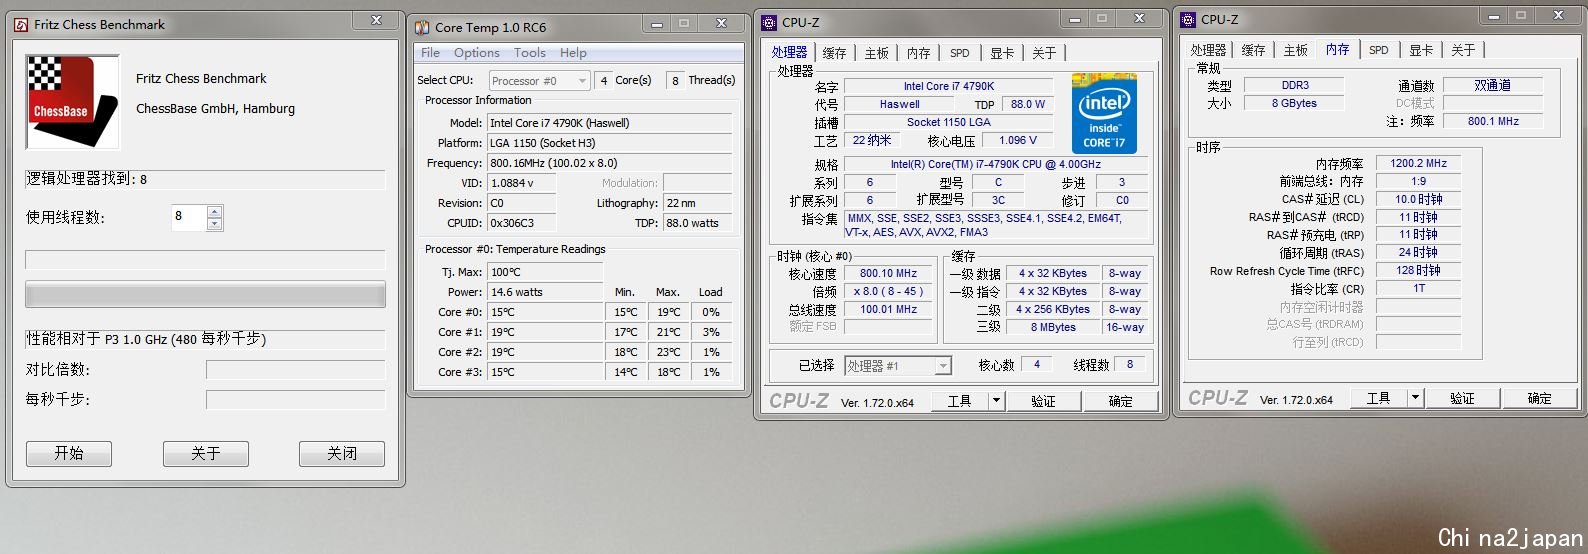Open the 处理器 #1 selection dropdown in CPU-Z
This screenshot has width=1588, height=554.
[x=898, y=366]
